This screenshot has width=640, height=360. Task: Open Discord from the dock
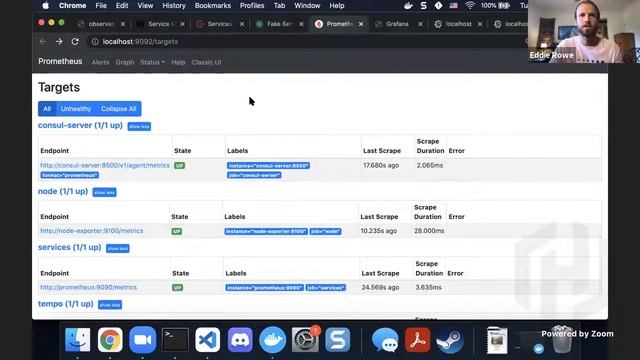click(x=240, y=340)
